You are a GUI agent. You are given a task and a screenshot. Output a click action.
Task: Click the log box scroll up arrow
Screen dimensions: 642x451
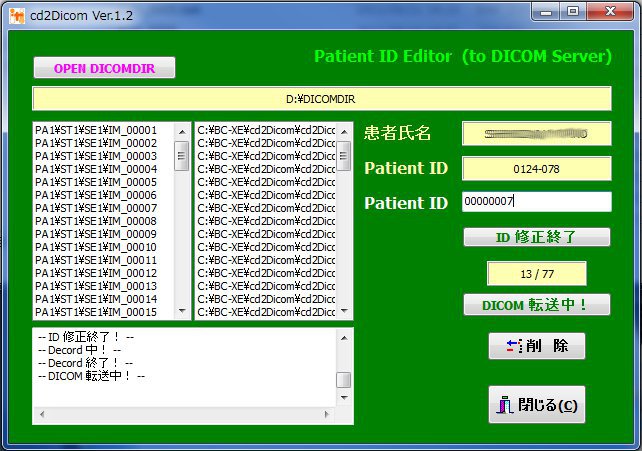(344, 338)
